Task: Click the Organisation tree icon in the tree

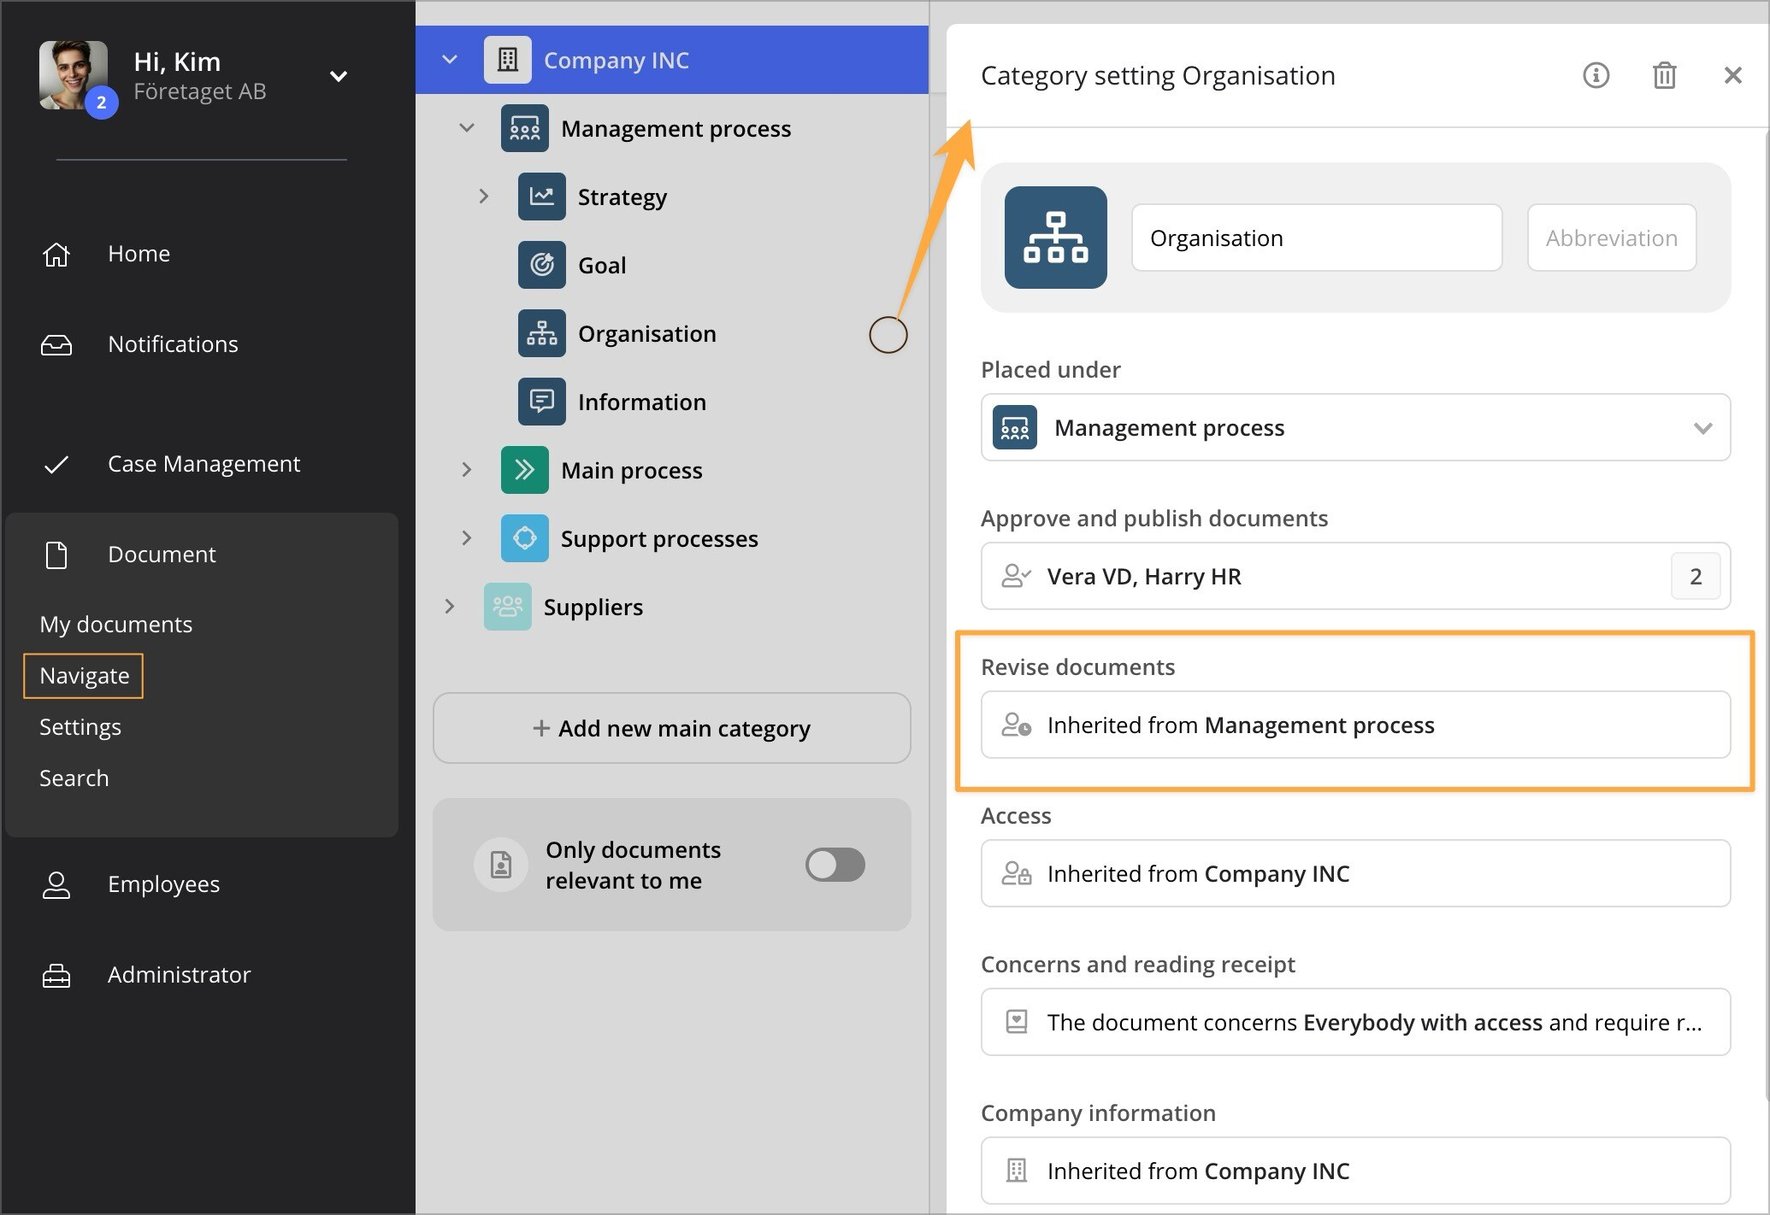Action: point(542,333)
